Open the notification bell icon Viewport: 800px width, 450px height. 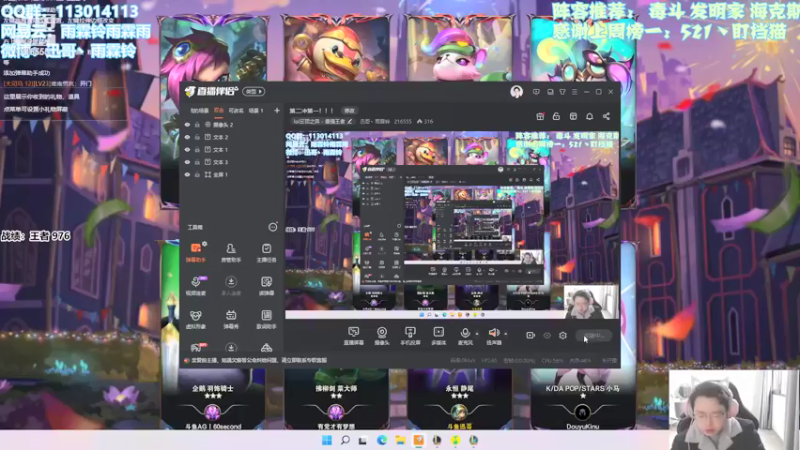click(589, 116)
